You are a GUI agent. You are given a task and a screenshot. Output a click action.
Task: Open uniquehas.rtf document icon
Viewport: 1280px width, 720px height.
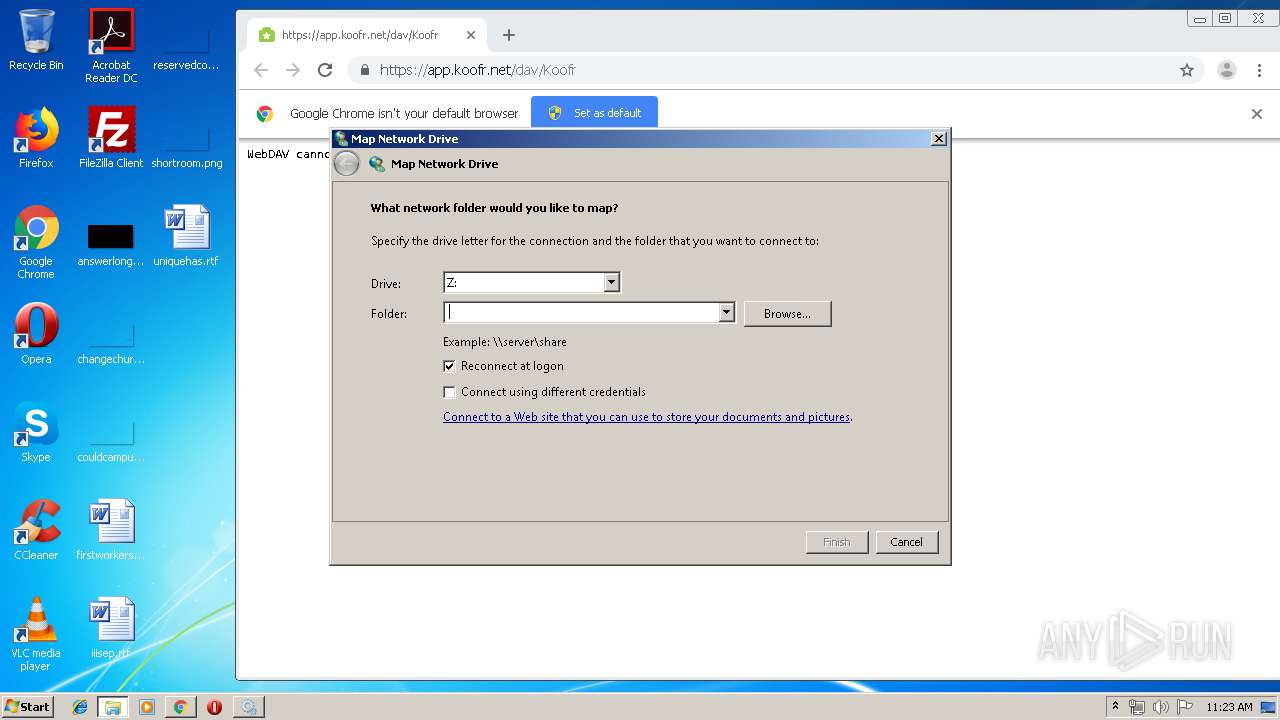coord(186,236)
